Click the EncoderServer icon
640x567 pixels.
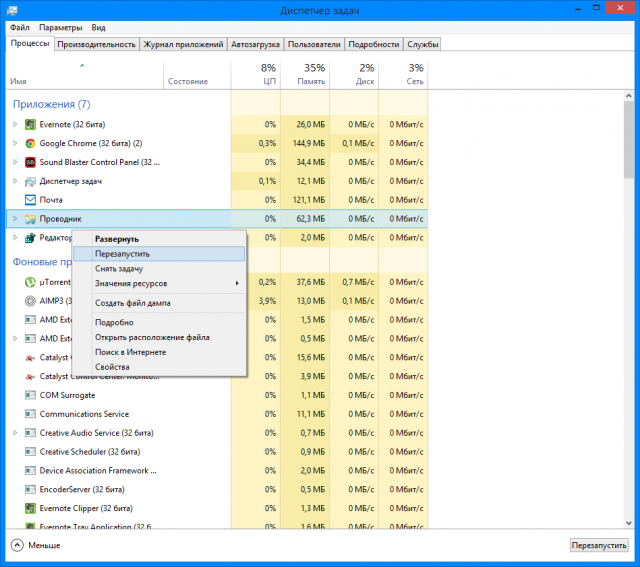tap(30, 489)
